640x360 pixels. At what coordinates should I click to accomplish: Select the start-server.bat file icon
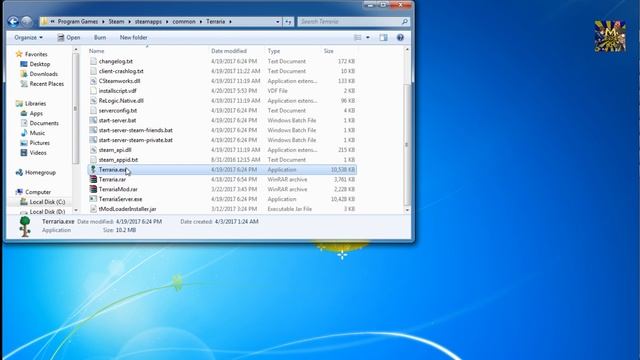pyautogui.click(x=93, y=120)
